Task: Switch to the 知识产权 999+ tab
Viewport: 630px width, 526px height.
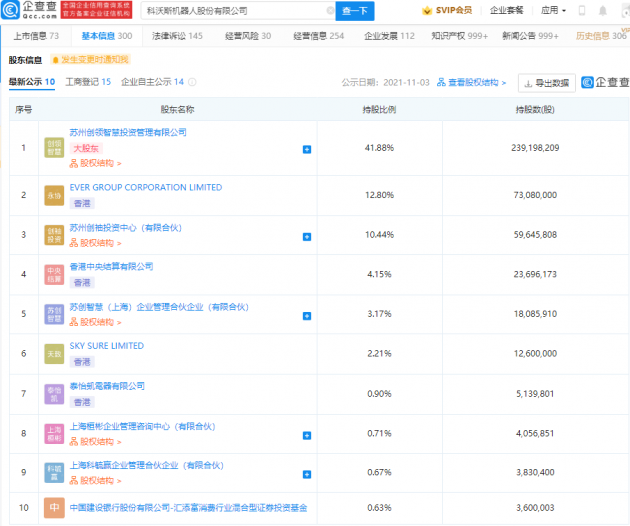Action: (x=460, y=36)
